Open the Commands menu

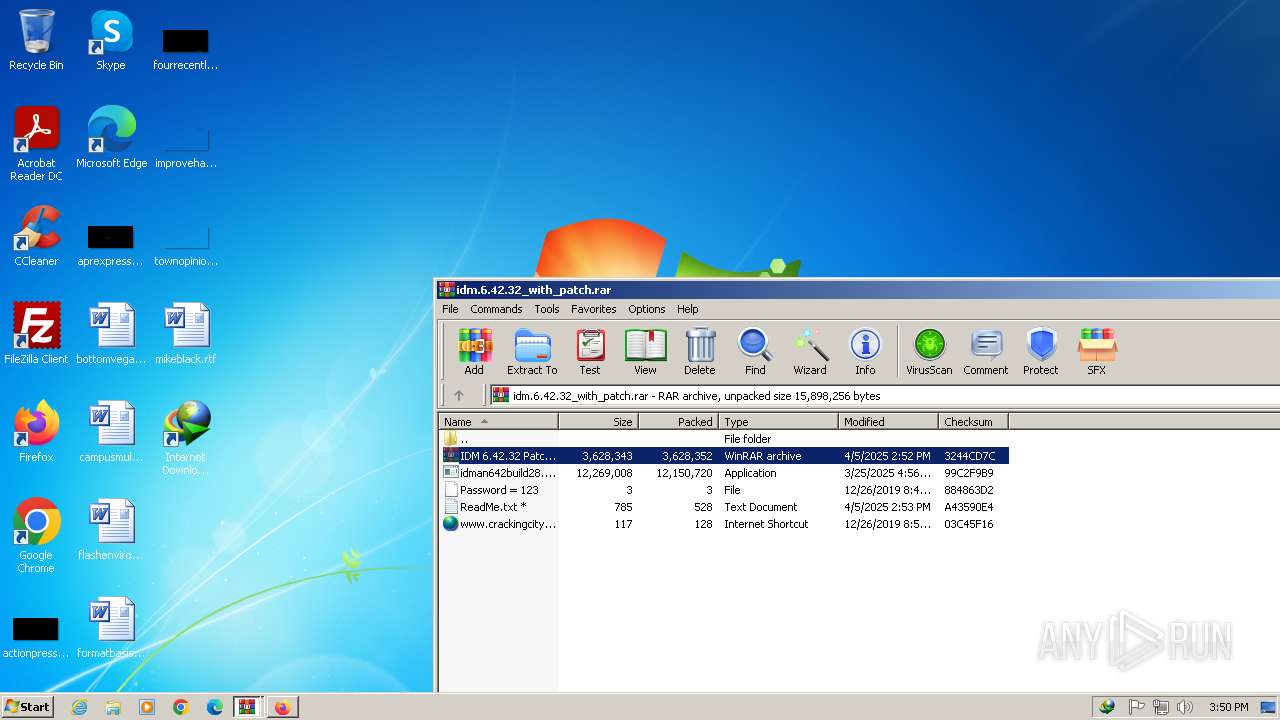point(496,309)
